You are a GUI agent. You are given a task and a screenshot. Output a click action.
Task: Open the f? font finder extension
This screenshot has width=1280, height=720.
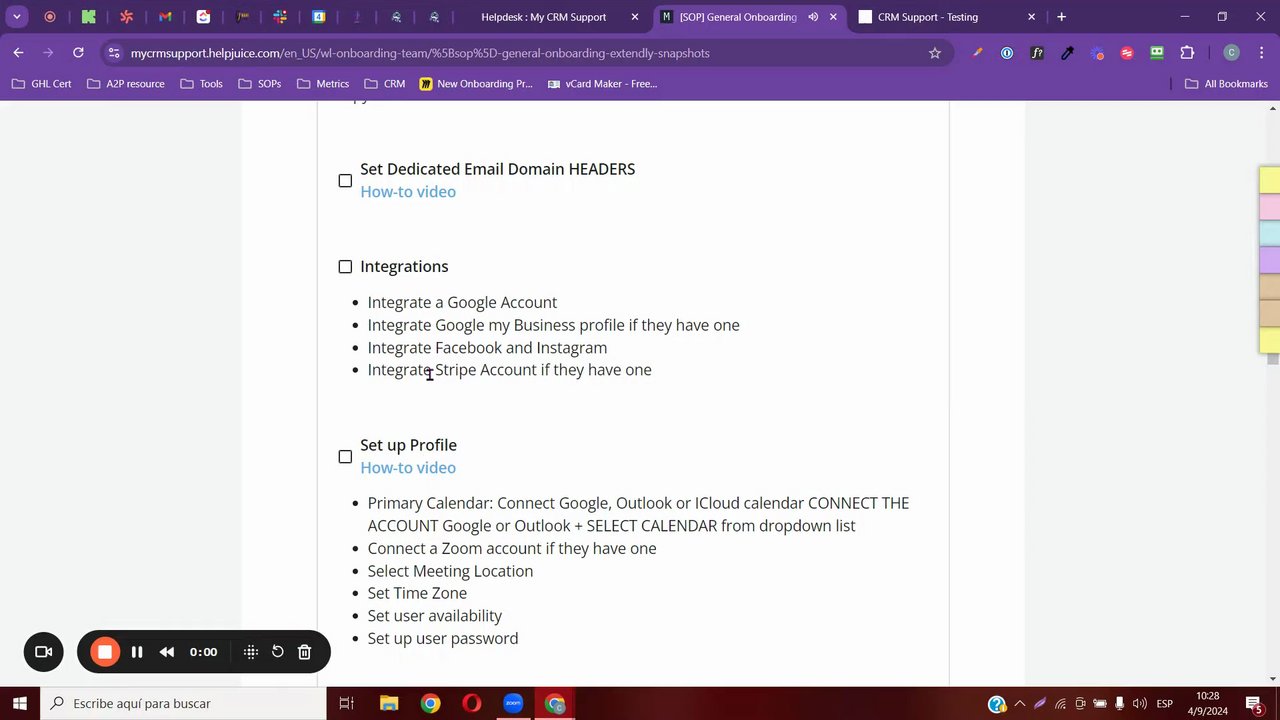[x=1037, y=53]
